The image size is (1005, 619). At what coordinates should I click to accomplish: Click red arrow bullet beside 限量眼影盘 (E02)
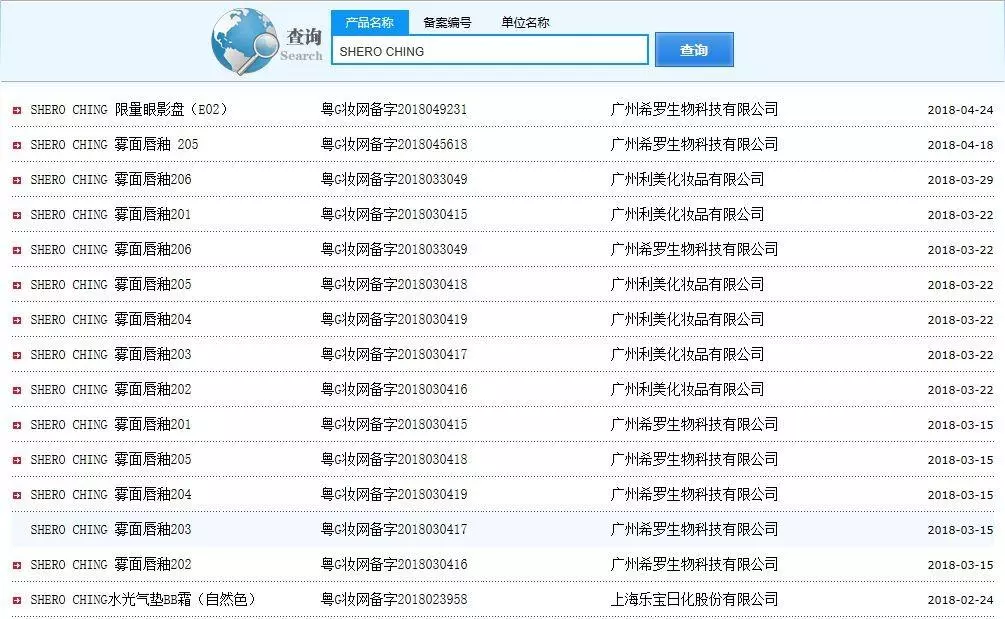click(x=17, y=110)
